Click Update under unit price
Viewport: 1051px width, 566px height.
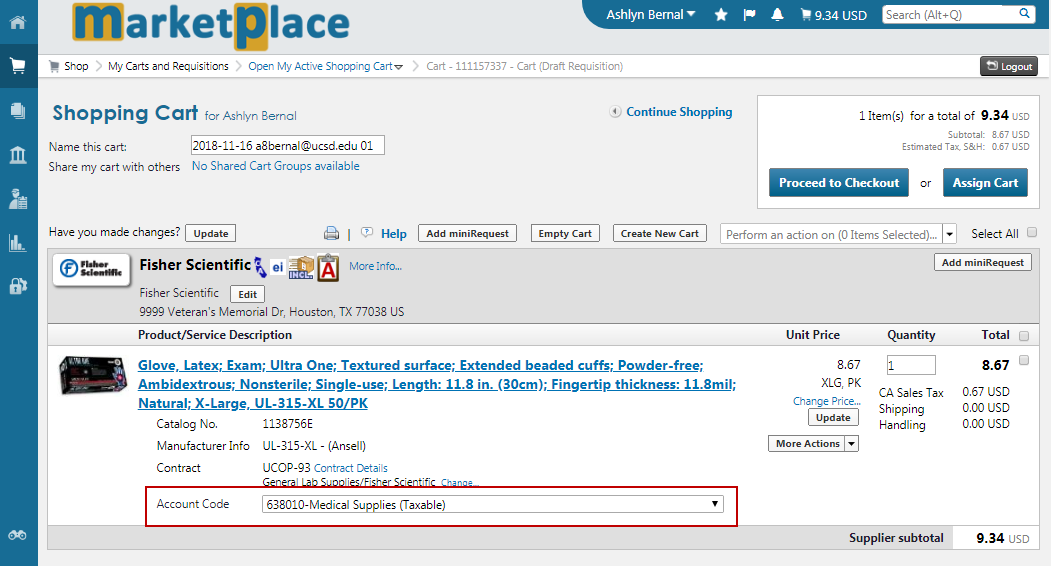(833, 417)
